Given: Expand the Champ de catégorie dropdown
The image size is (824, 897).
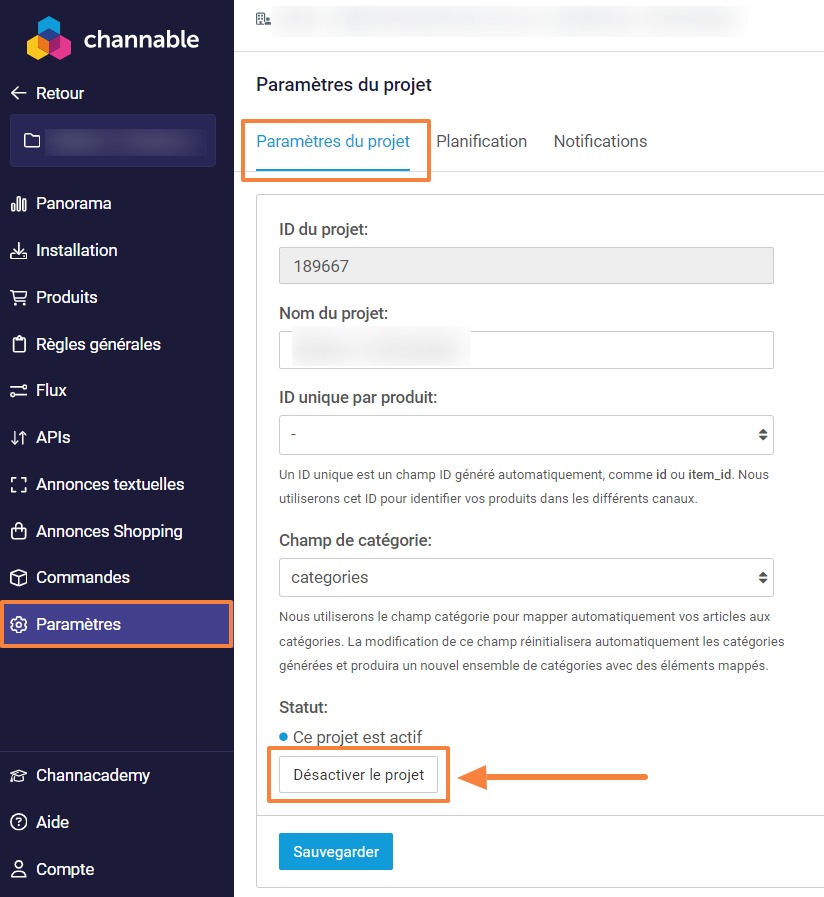Looking at the screenshot, I should click(x=526, y=577).
